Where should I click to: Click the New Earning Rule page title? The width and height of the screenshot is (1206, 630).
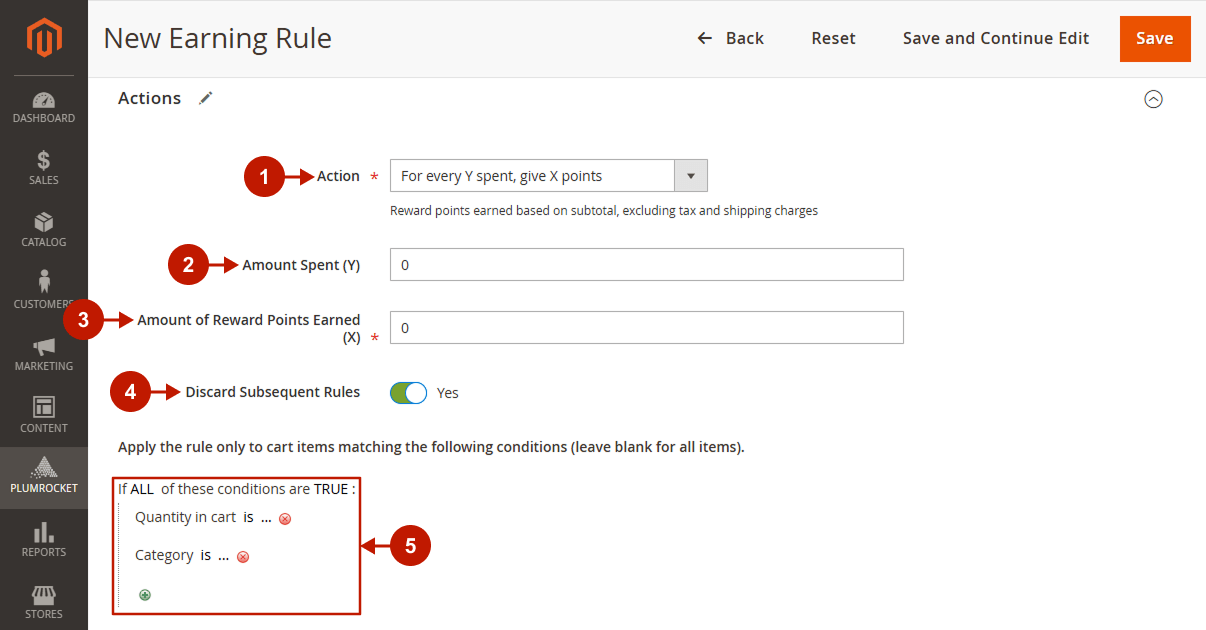218,38
